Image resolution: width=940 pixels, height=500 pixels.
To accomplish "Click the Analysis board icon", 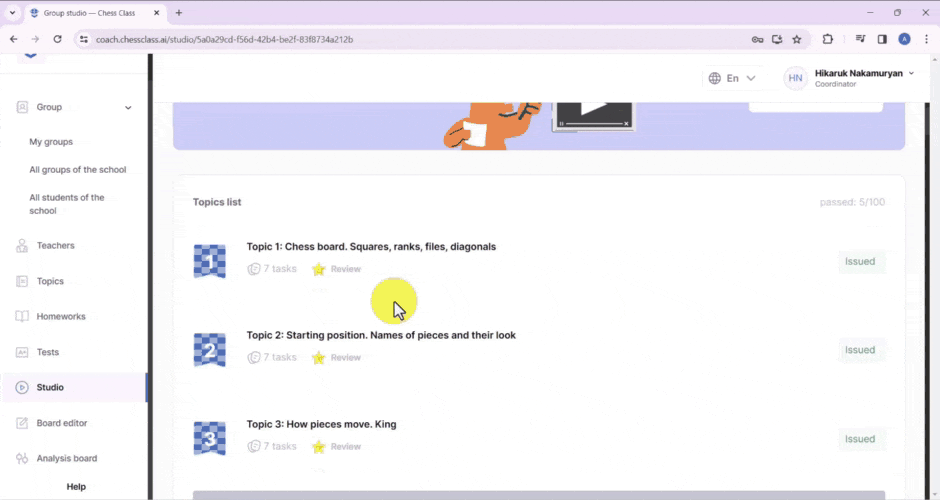I will coord(22,459).
